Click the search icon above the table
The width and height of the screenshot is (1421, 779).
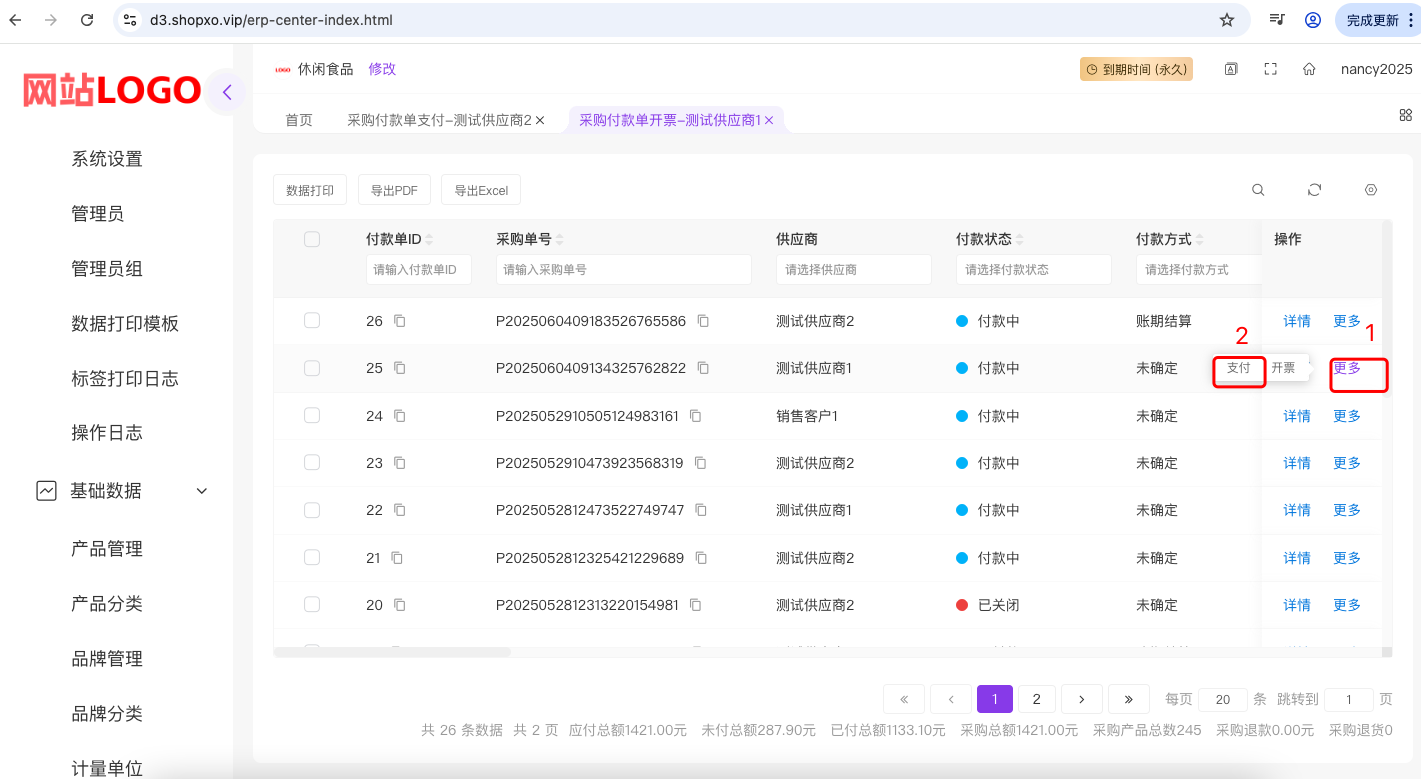1258,190
